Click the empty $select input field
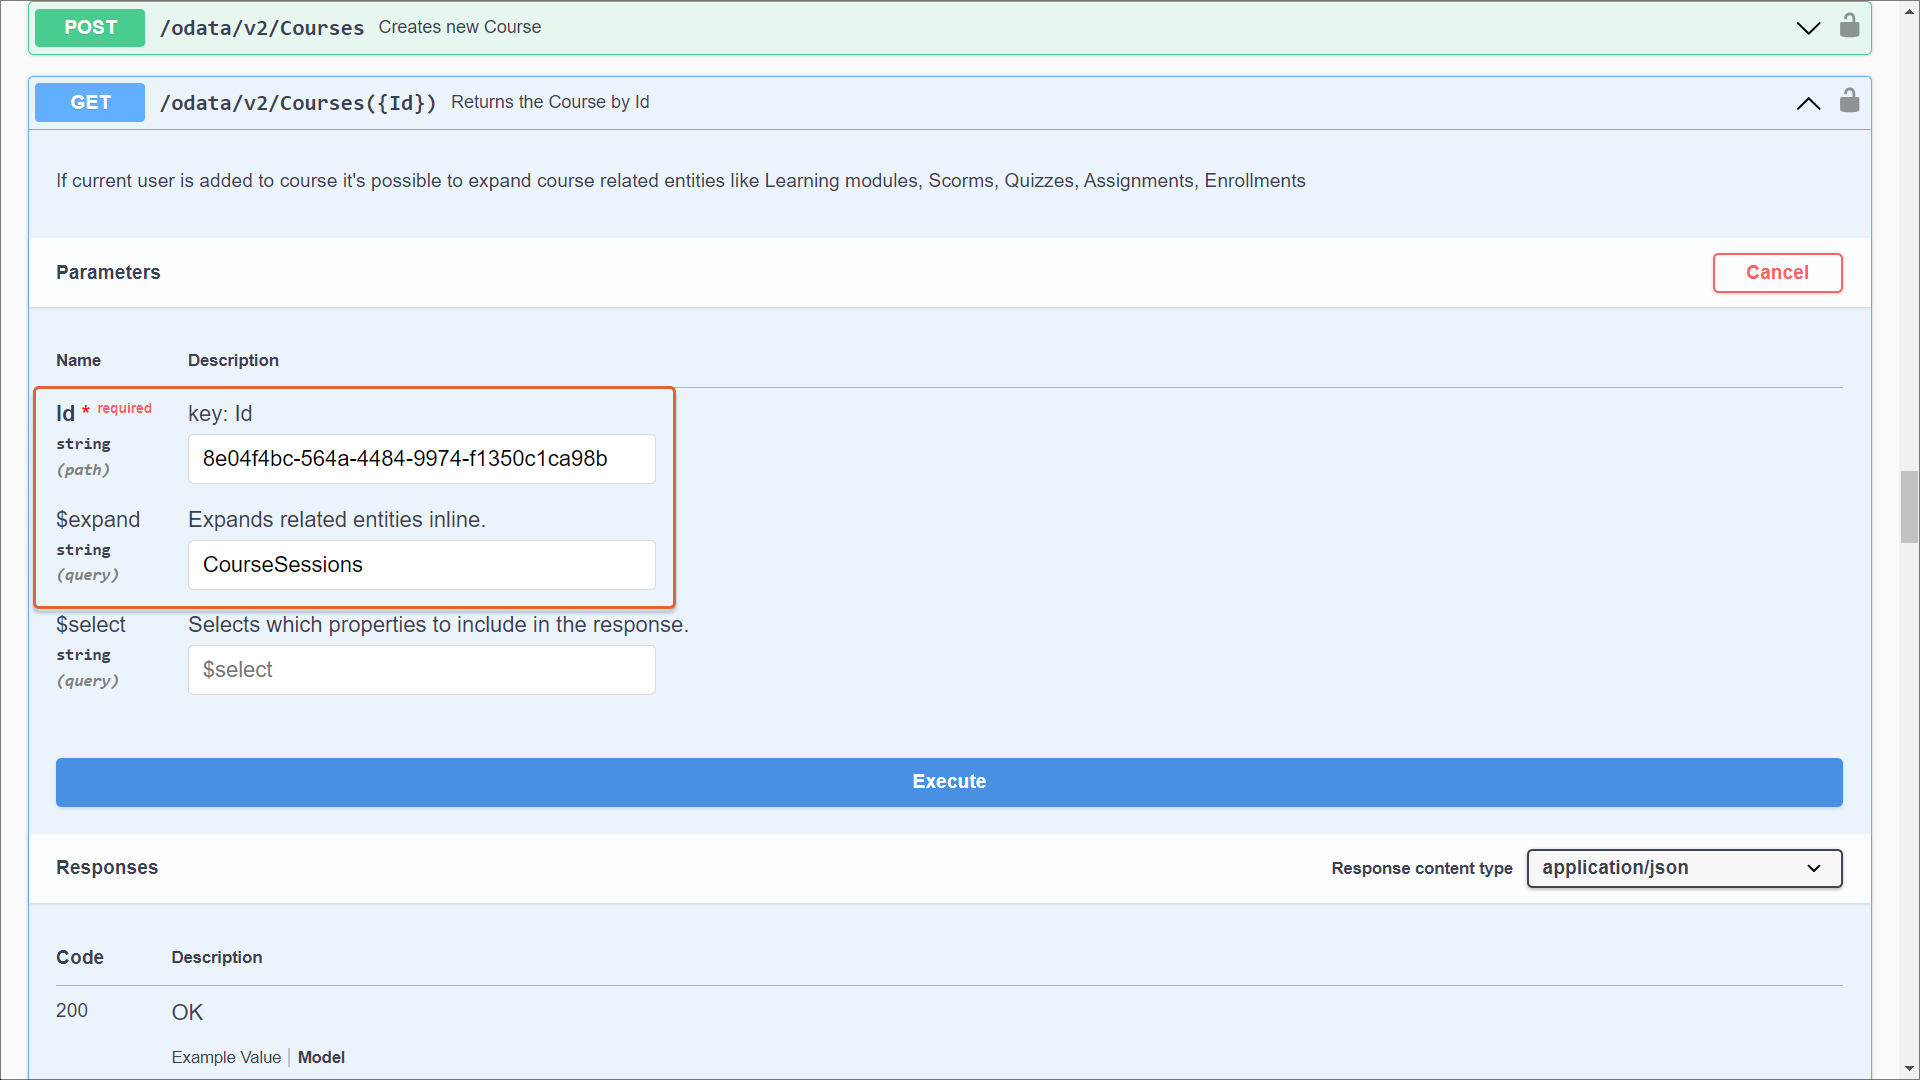The width and height of the screenshot is (1920, 1080). 421,670
